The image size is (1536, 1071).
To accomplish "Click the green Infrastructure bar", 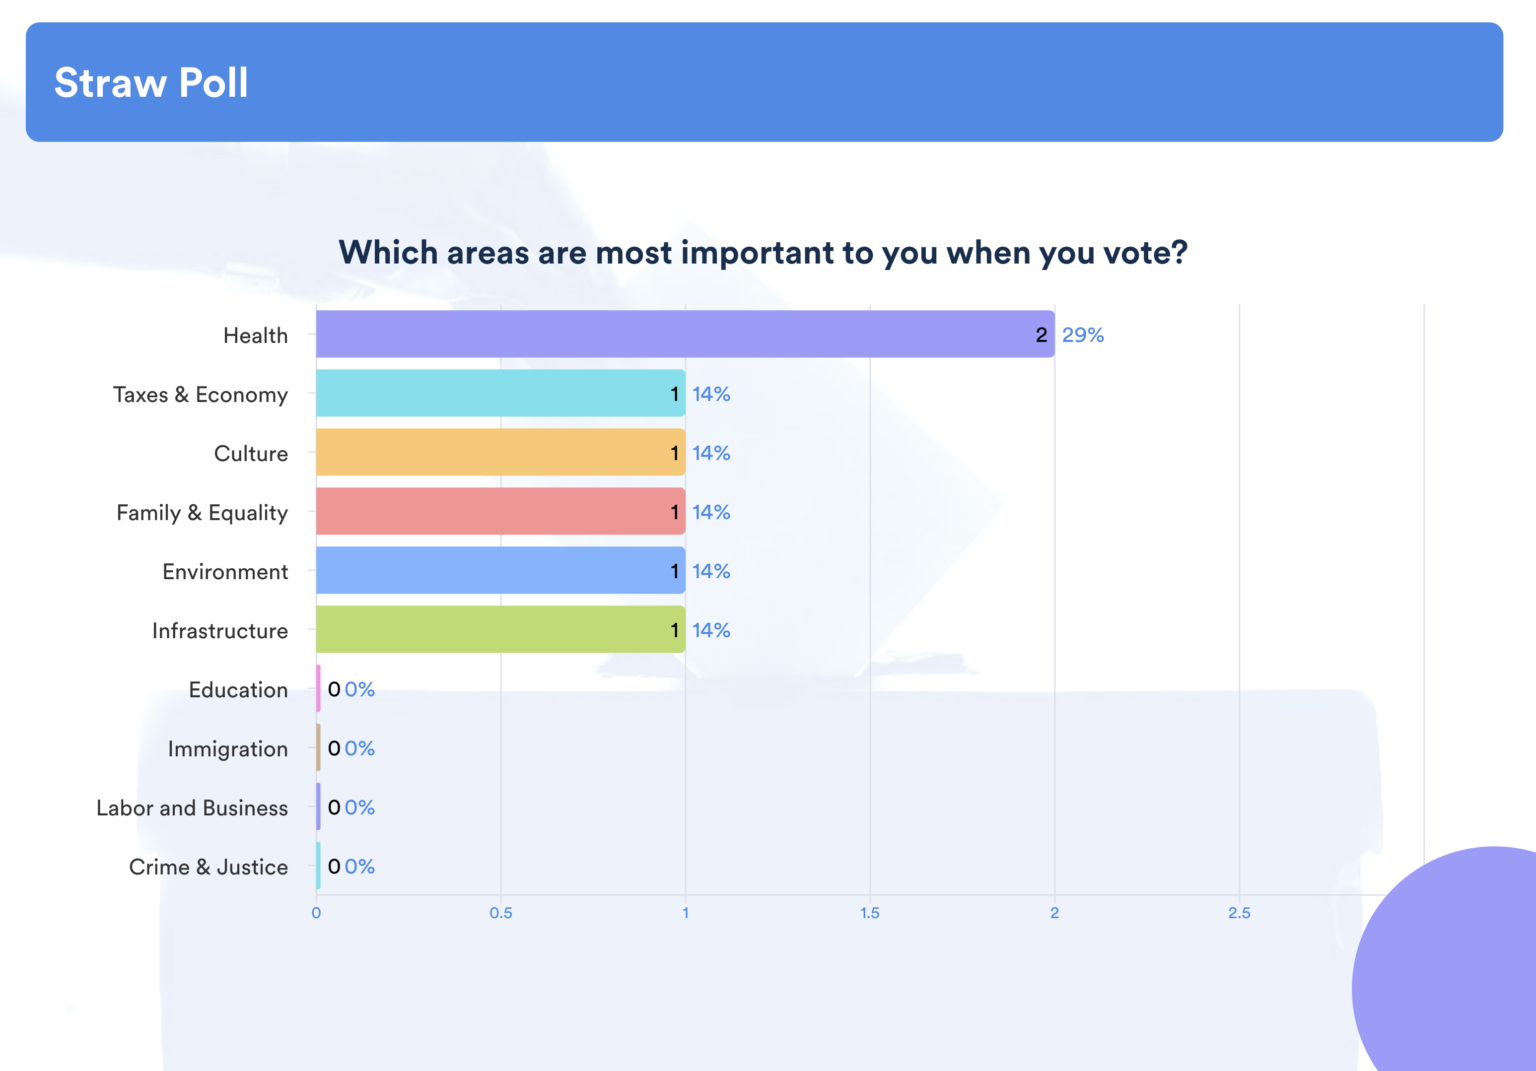I will (500, 629).
